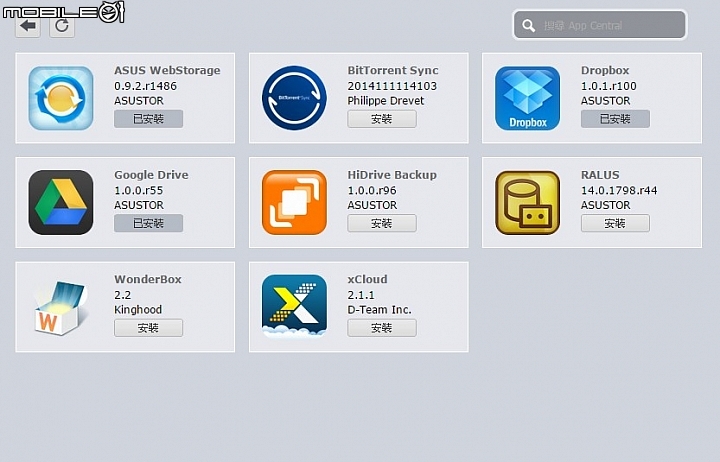Open the Google Drive app icon
This screenshot has width=720, height=462.
click(x=61, y=203)
